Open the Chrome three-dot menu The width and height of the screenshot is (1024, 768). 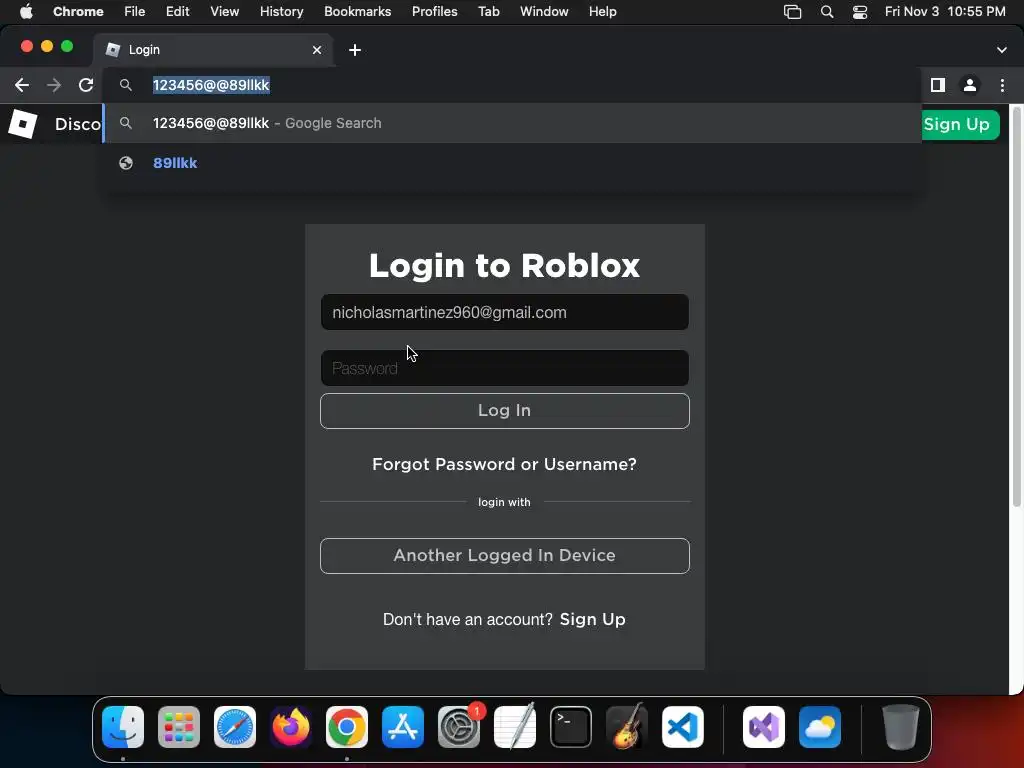point(1002,85)
